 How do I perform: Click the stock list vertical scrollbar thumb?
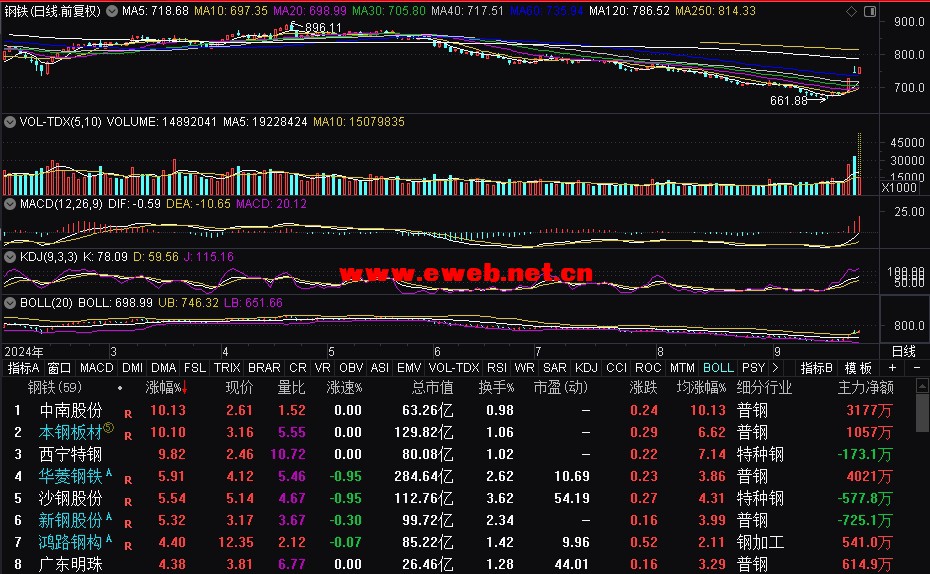coord(922,413)
